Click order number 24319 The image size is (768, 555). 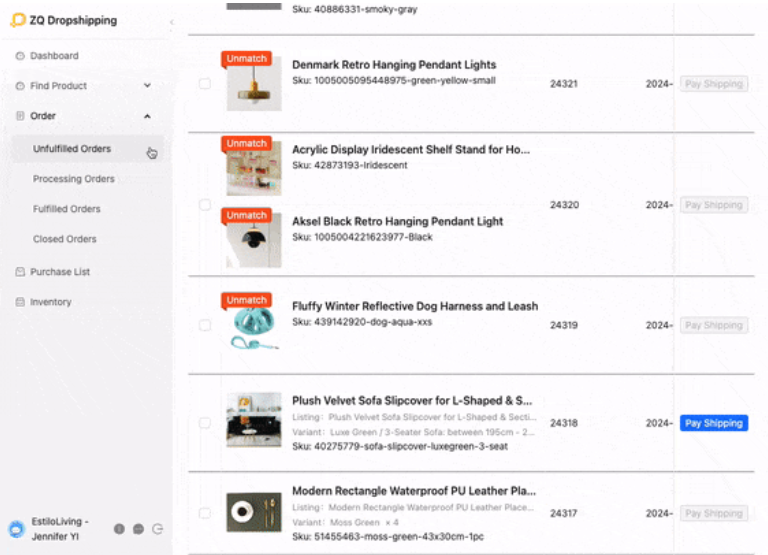click(x=564, y=325)
